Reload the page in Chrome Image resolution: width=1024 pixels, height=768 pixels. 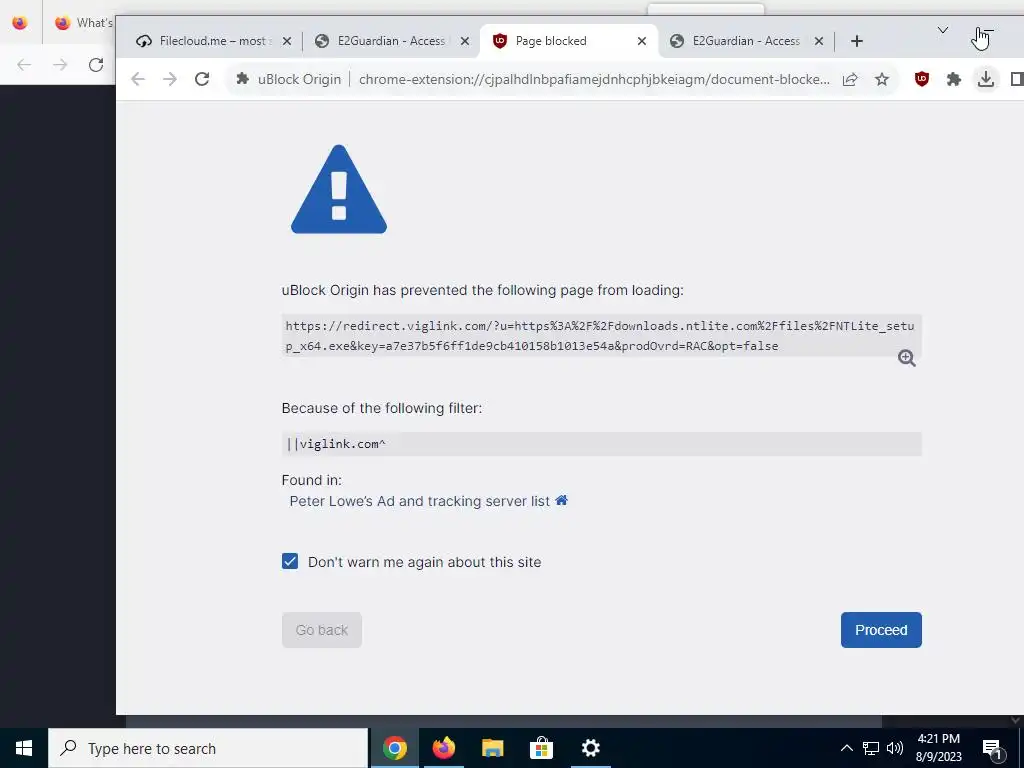(x=202, y=79)
